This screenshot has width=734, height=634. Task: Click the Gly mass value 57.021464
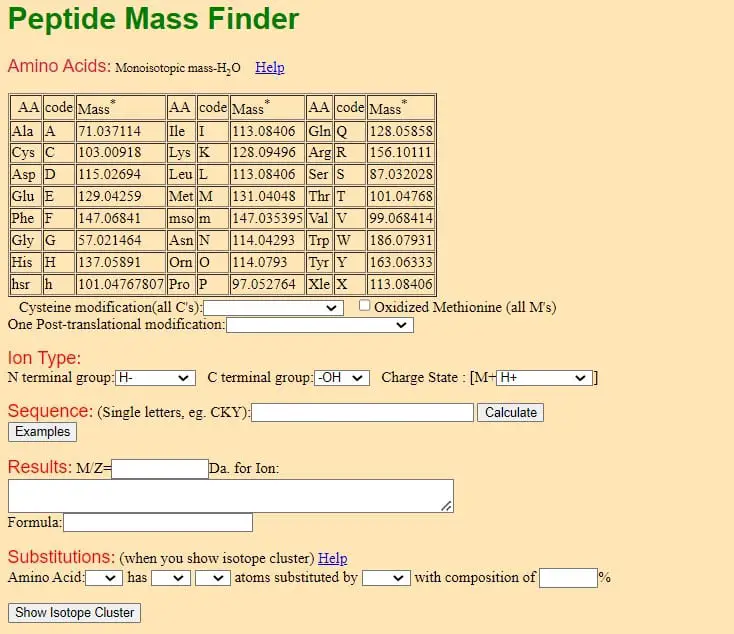(110, 241)
